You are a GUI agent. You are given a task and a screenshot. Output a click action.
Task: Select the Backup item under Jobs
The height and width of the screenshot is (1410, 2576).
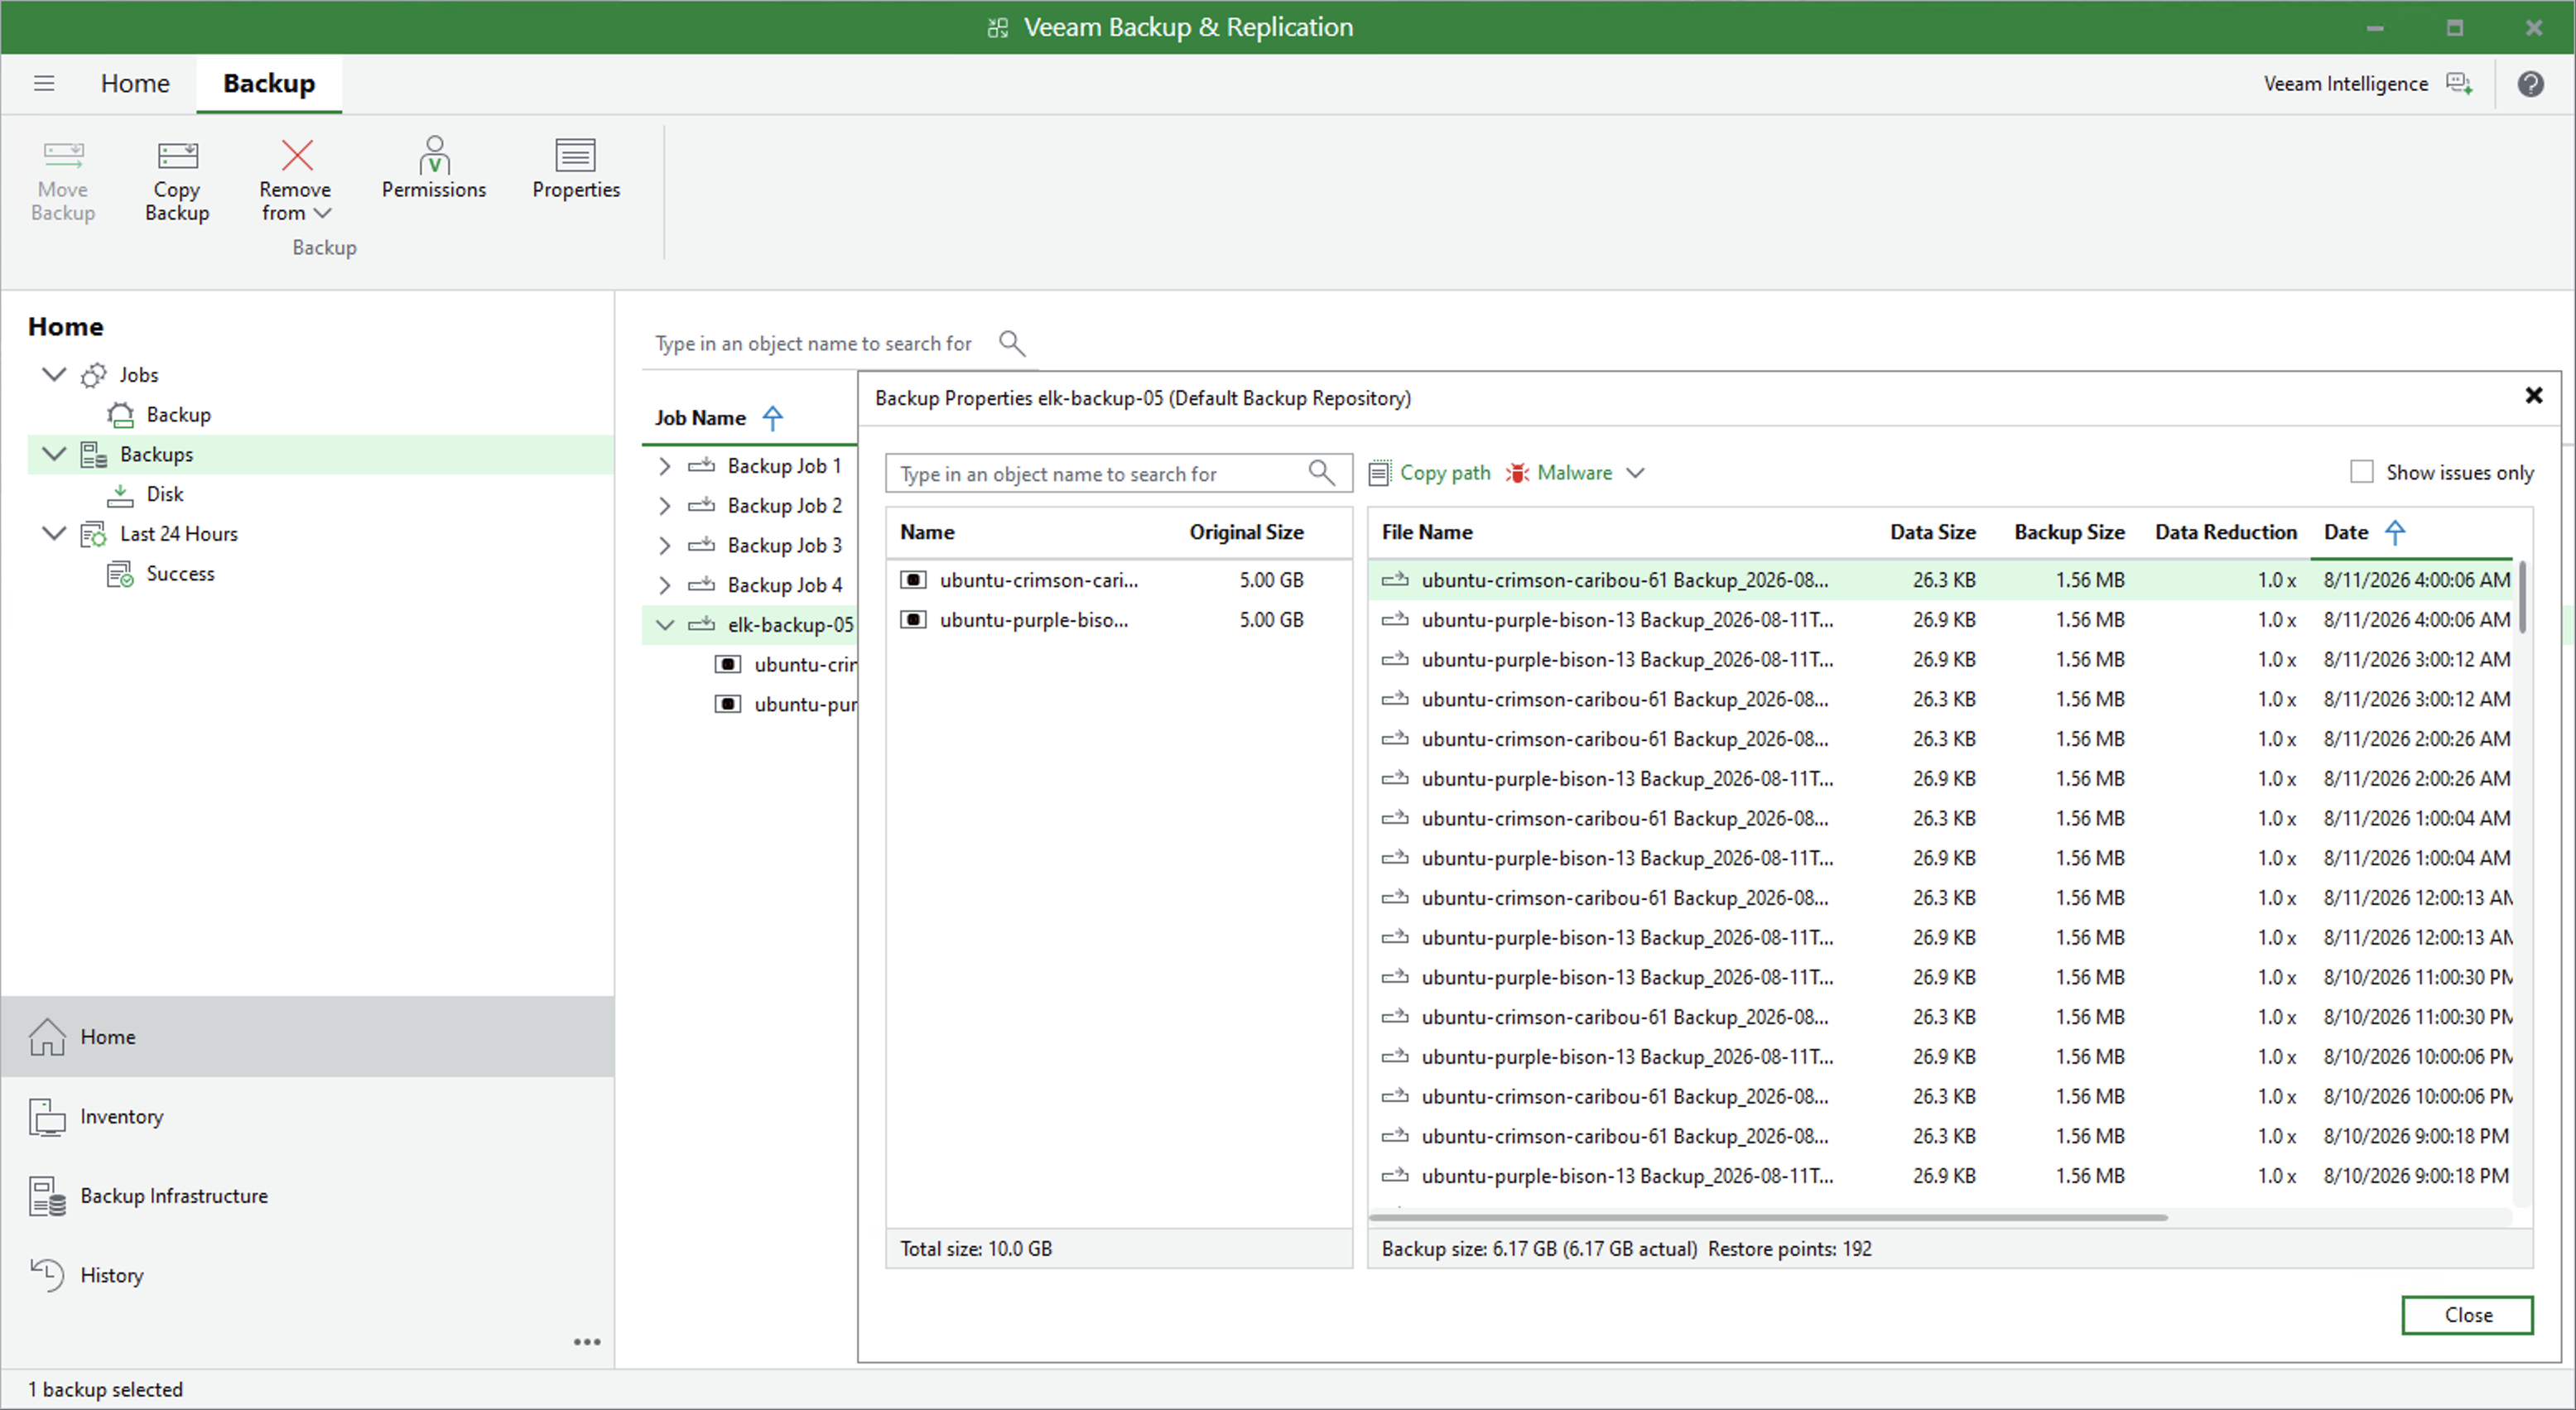click(x=178, y=414)
